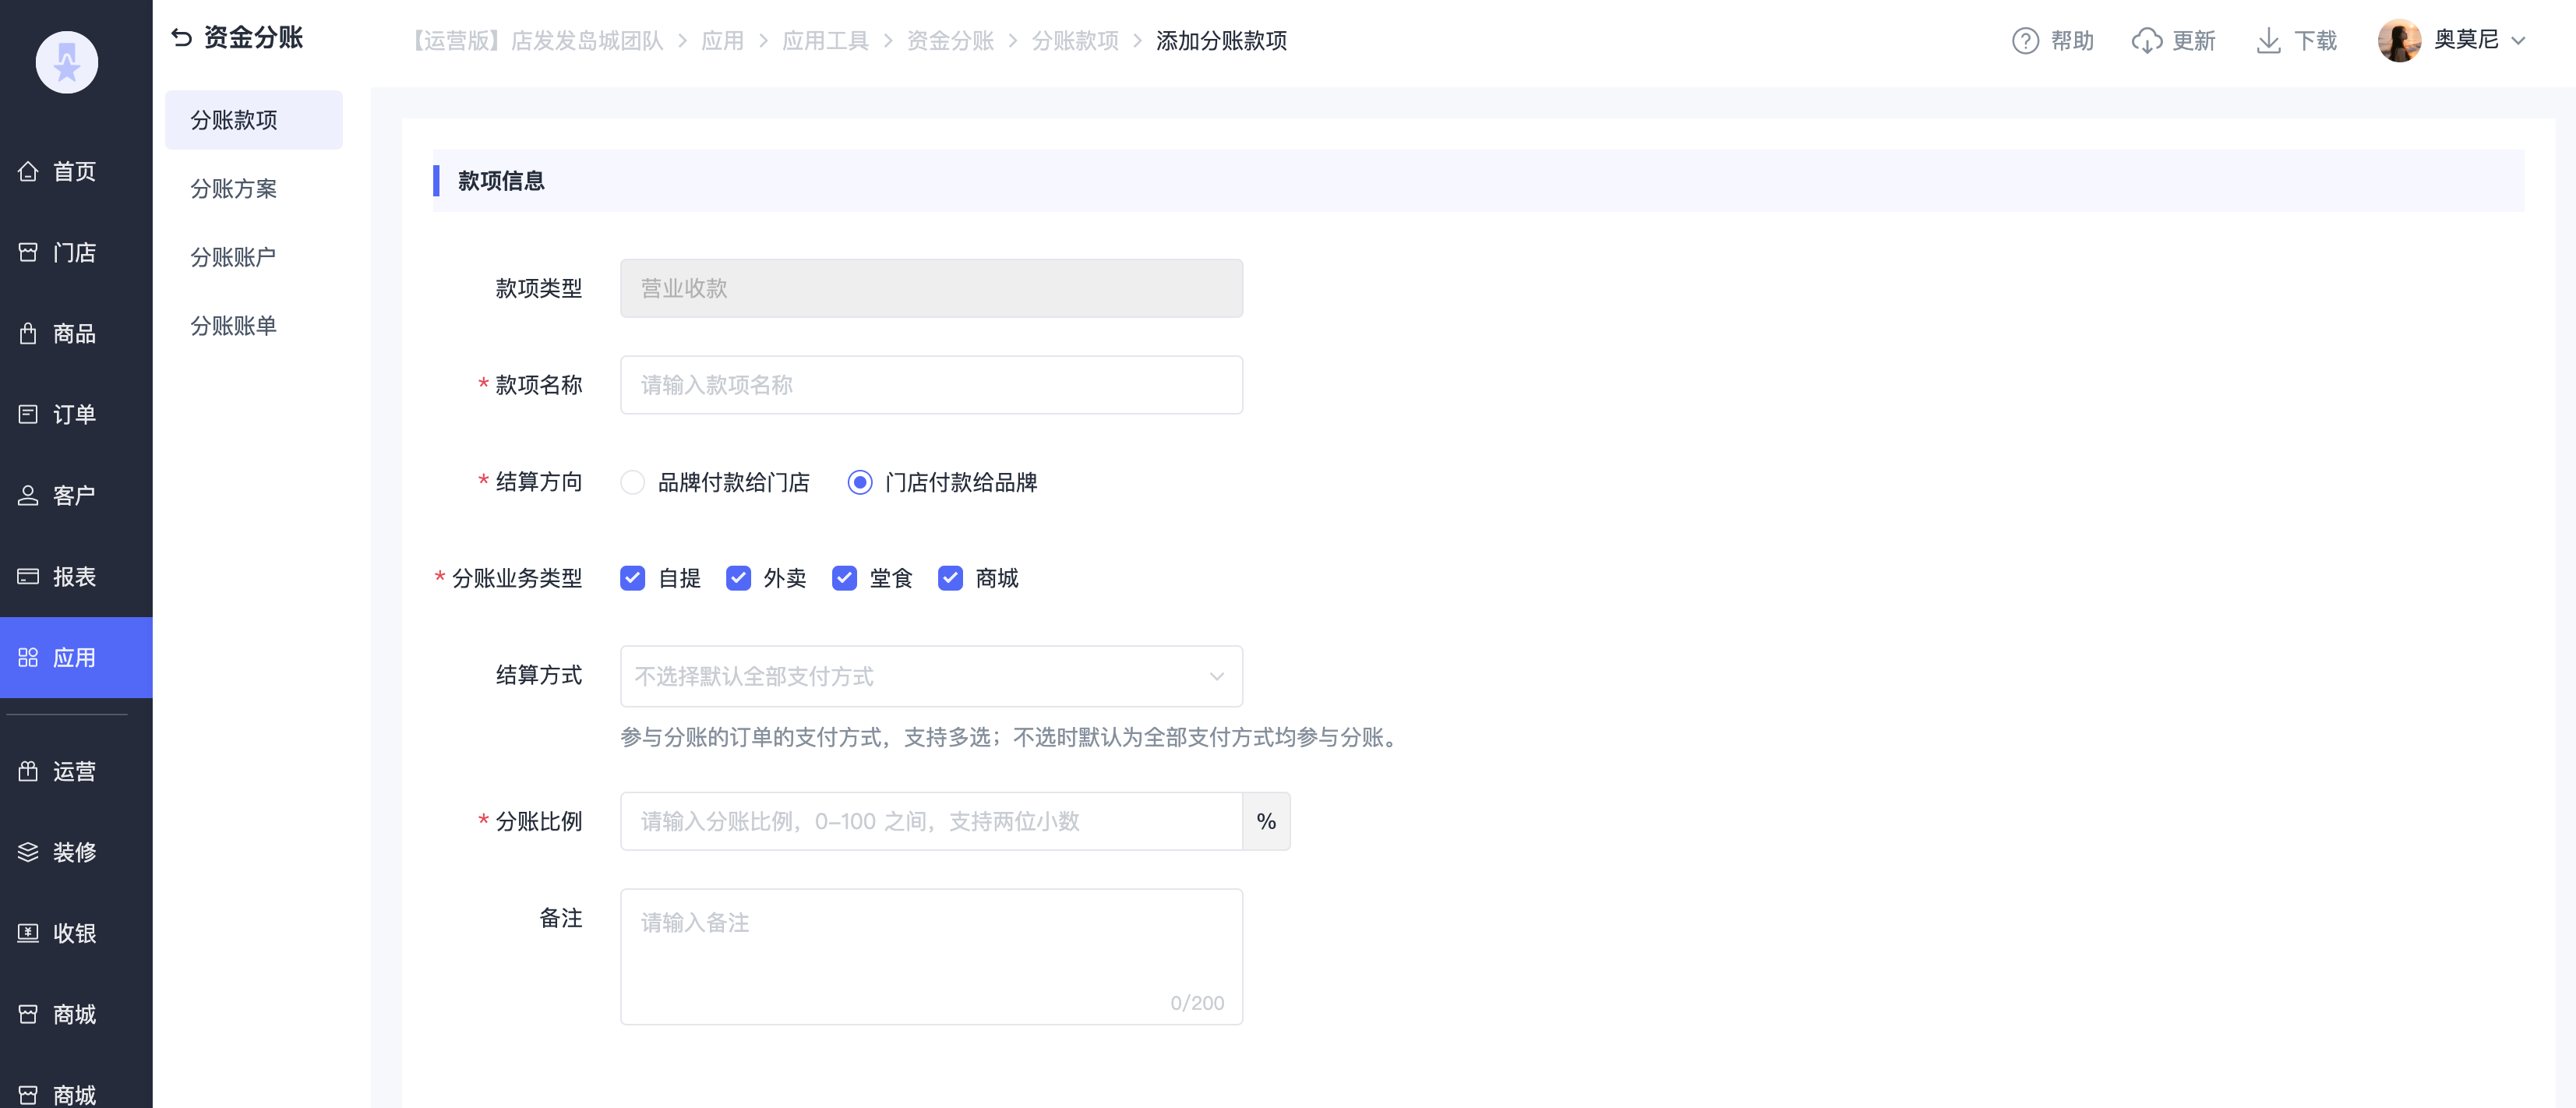Select 品牌付款给门店 radio option
Screen dimensions: 2576x1108
(633, 482)
